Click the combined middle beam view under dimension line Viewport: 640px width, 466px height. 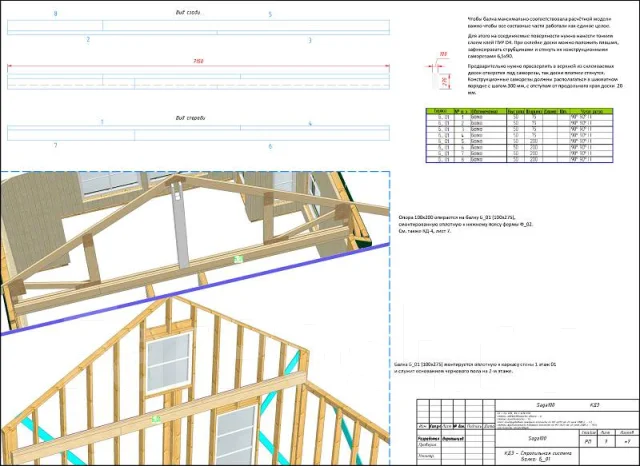click(198, 82)
